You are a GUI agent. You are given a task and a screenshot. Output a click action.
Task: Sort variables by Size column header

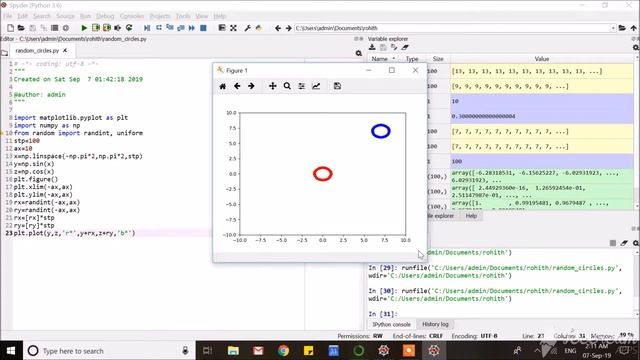point(438,59)
